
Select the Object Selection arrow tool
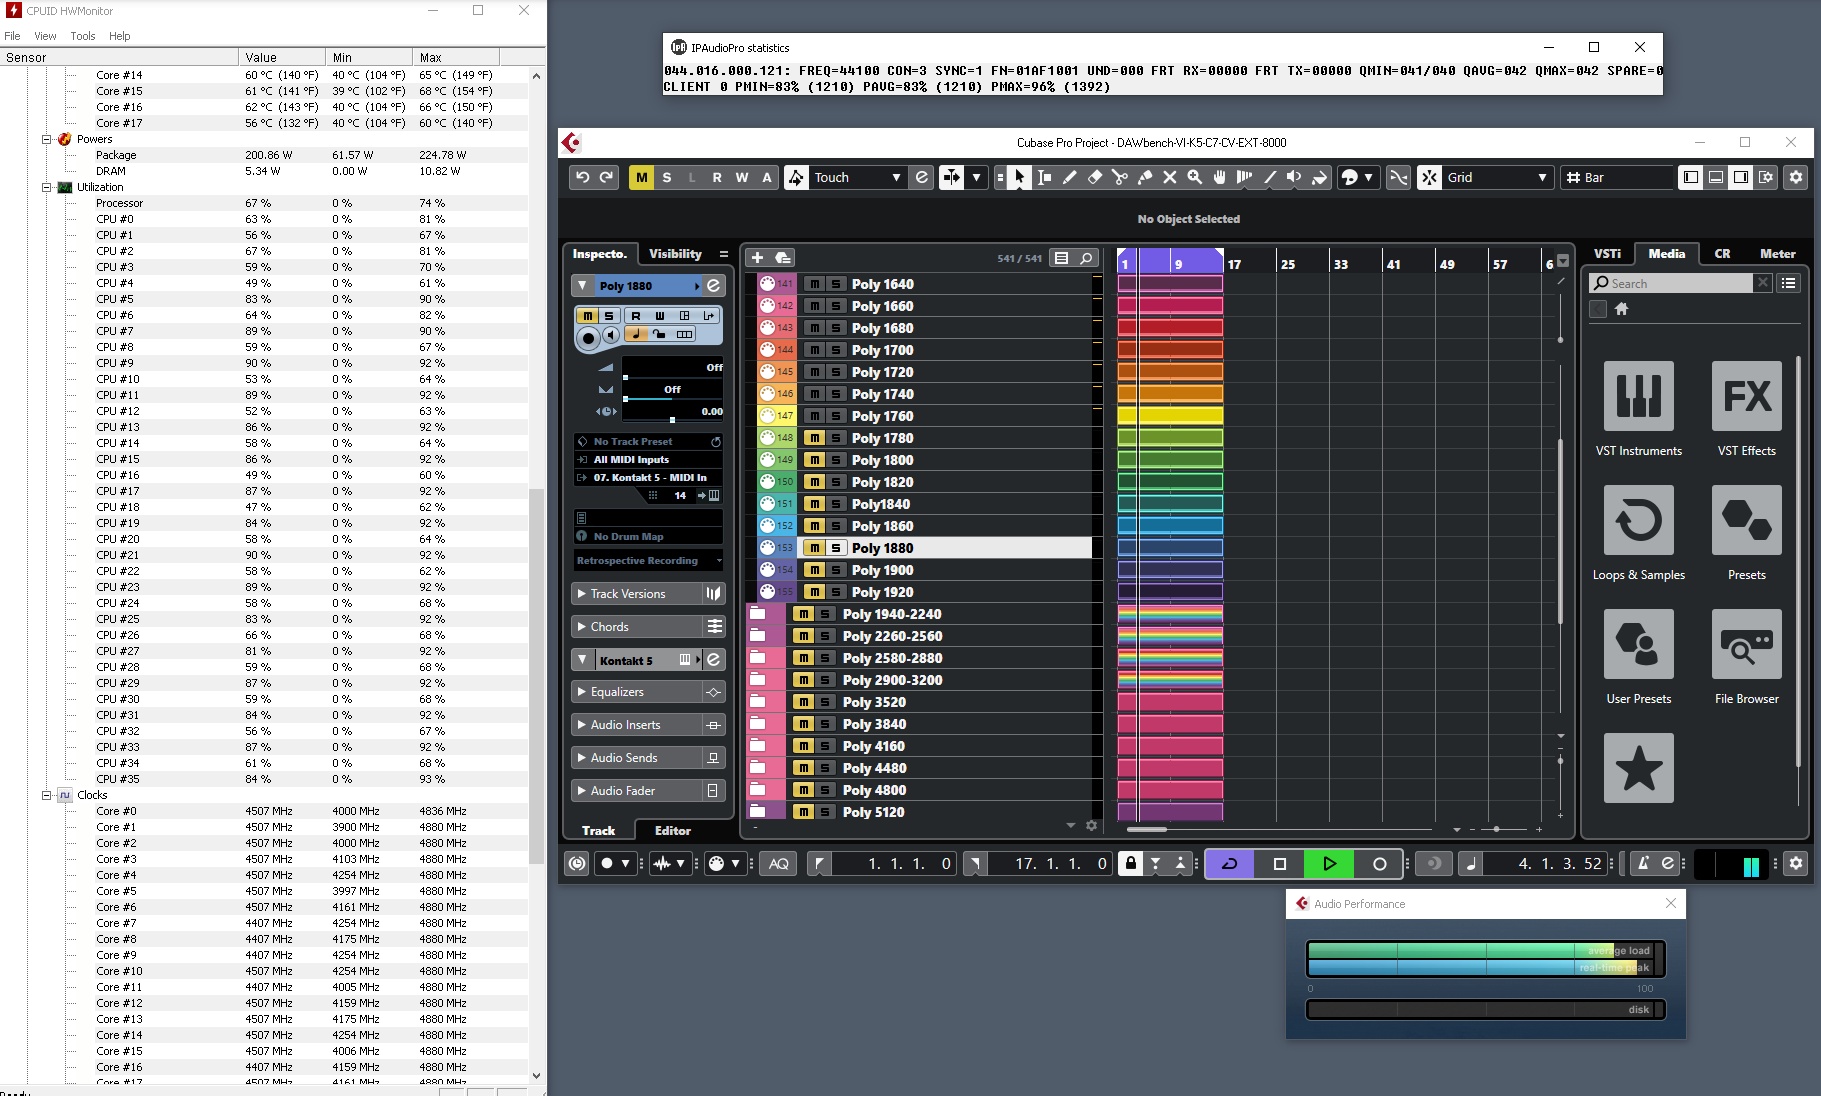click(x=1019, y=177)
